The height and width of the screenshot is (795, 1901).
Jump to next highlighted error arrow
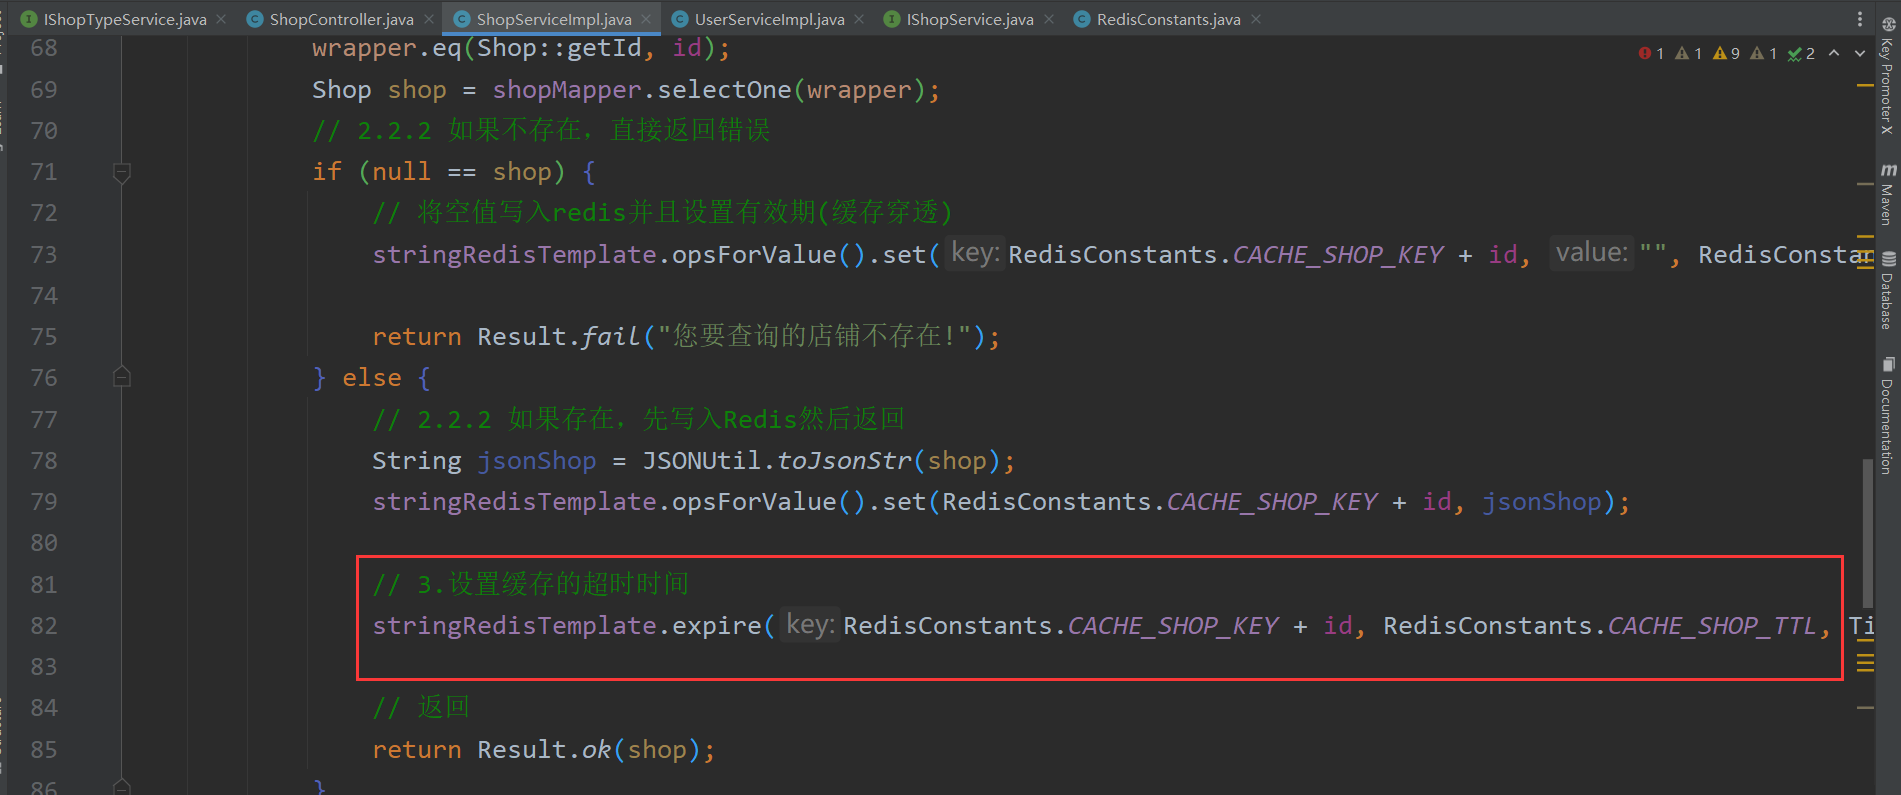point(1860,53)
